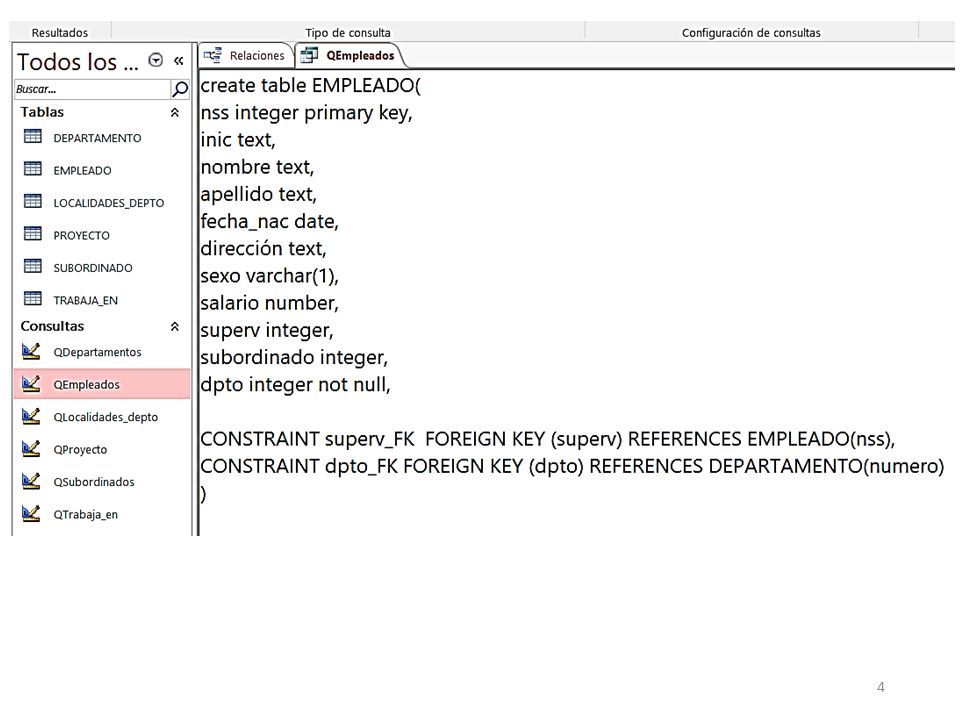Click the 'dpto integer not null,' line

[295, 384]
